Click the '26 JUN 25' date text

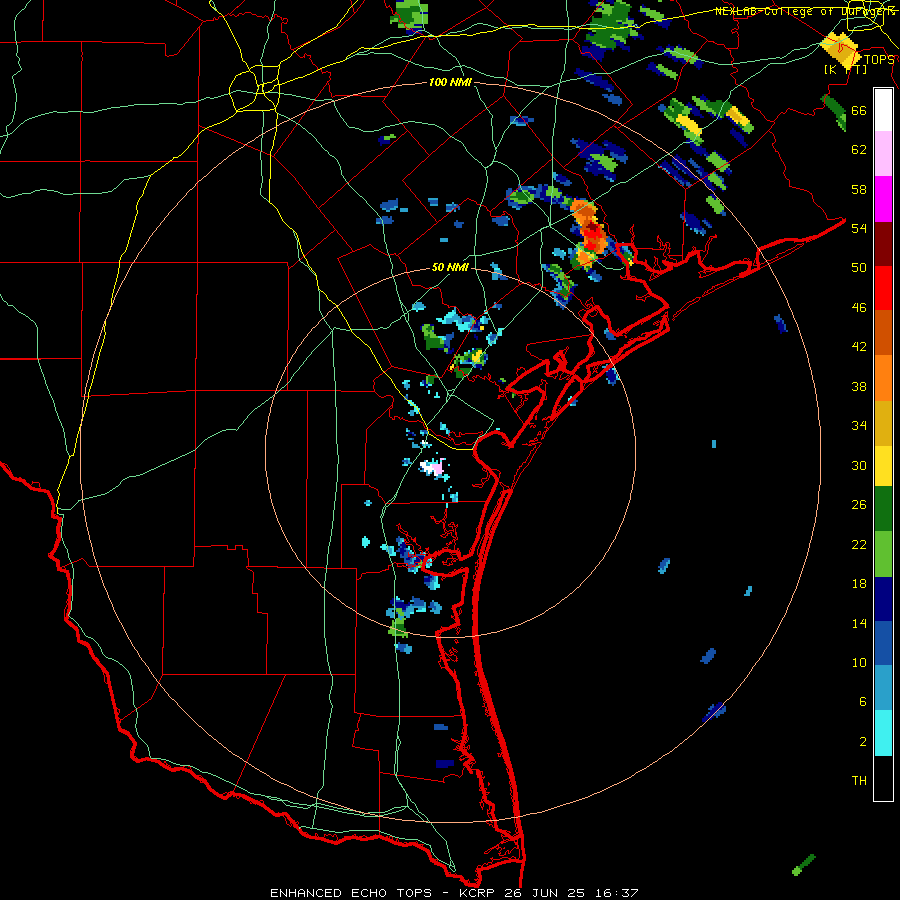(545, 893)
